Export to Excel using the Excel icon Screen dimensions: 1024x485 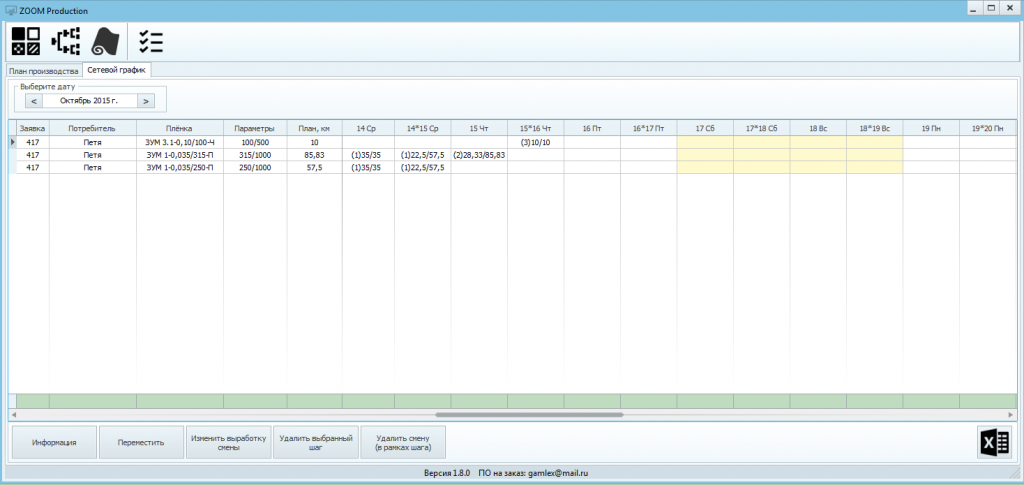click(996, 443)
